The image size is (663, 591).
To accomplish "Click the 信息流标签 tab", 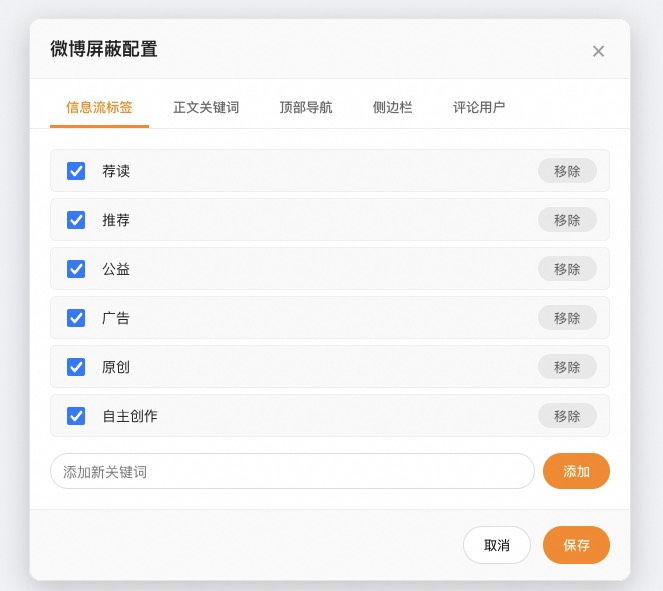I will click(x=99, y=107).
